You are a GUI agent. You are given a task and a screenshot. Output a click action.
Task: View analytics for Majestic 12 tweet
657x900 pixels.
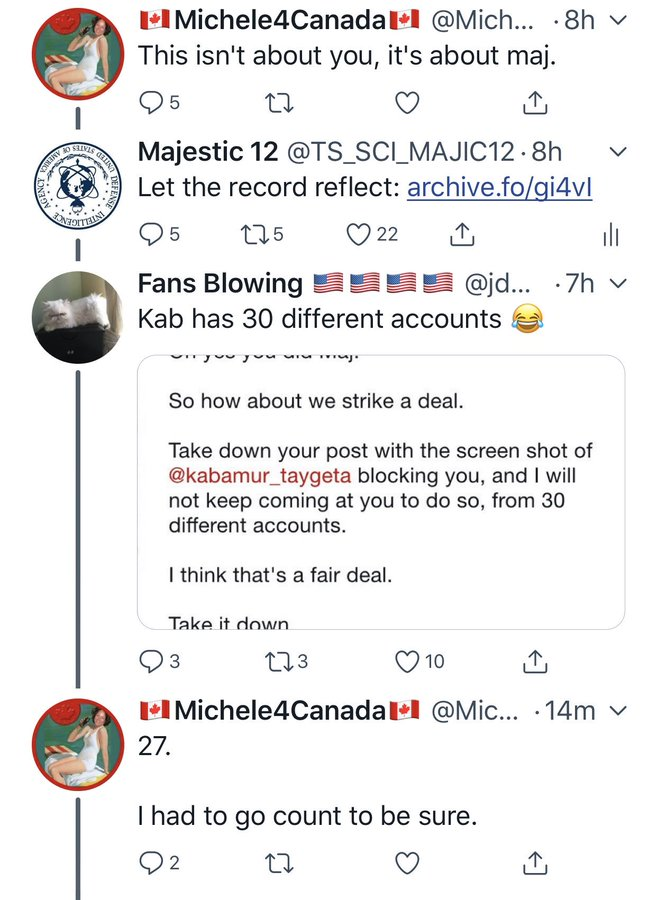click(x=611, y=234)
